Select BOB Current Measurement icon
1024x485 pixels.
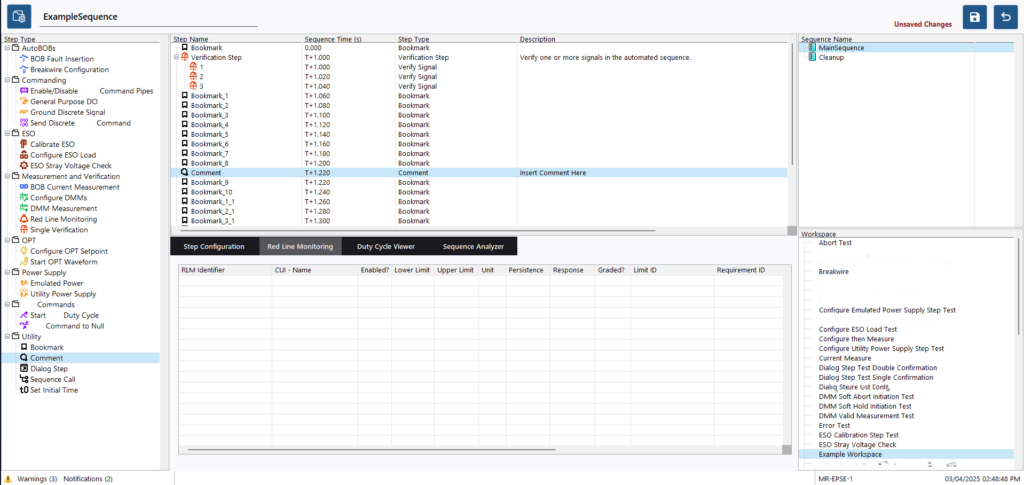(x=25, y=187)
